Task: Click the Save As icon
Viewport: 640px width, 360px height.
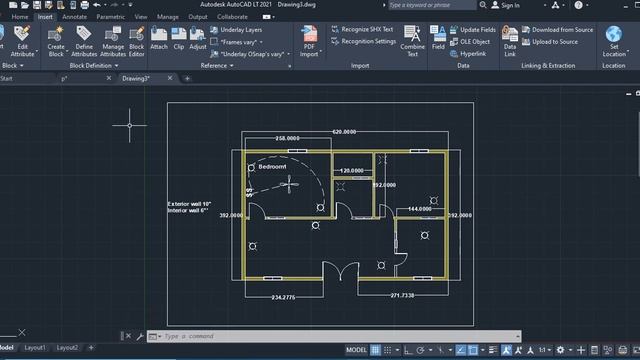Action: pos(49,5)
